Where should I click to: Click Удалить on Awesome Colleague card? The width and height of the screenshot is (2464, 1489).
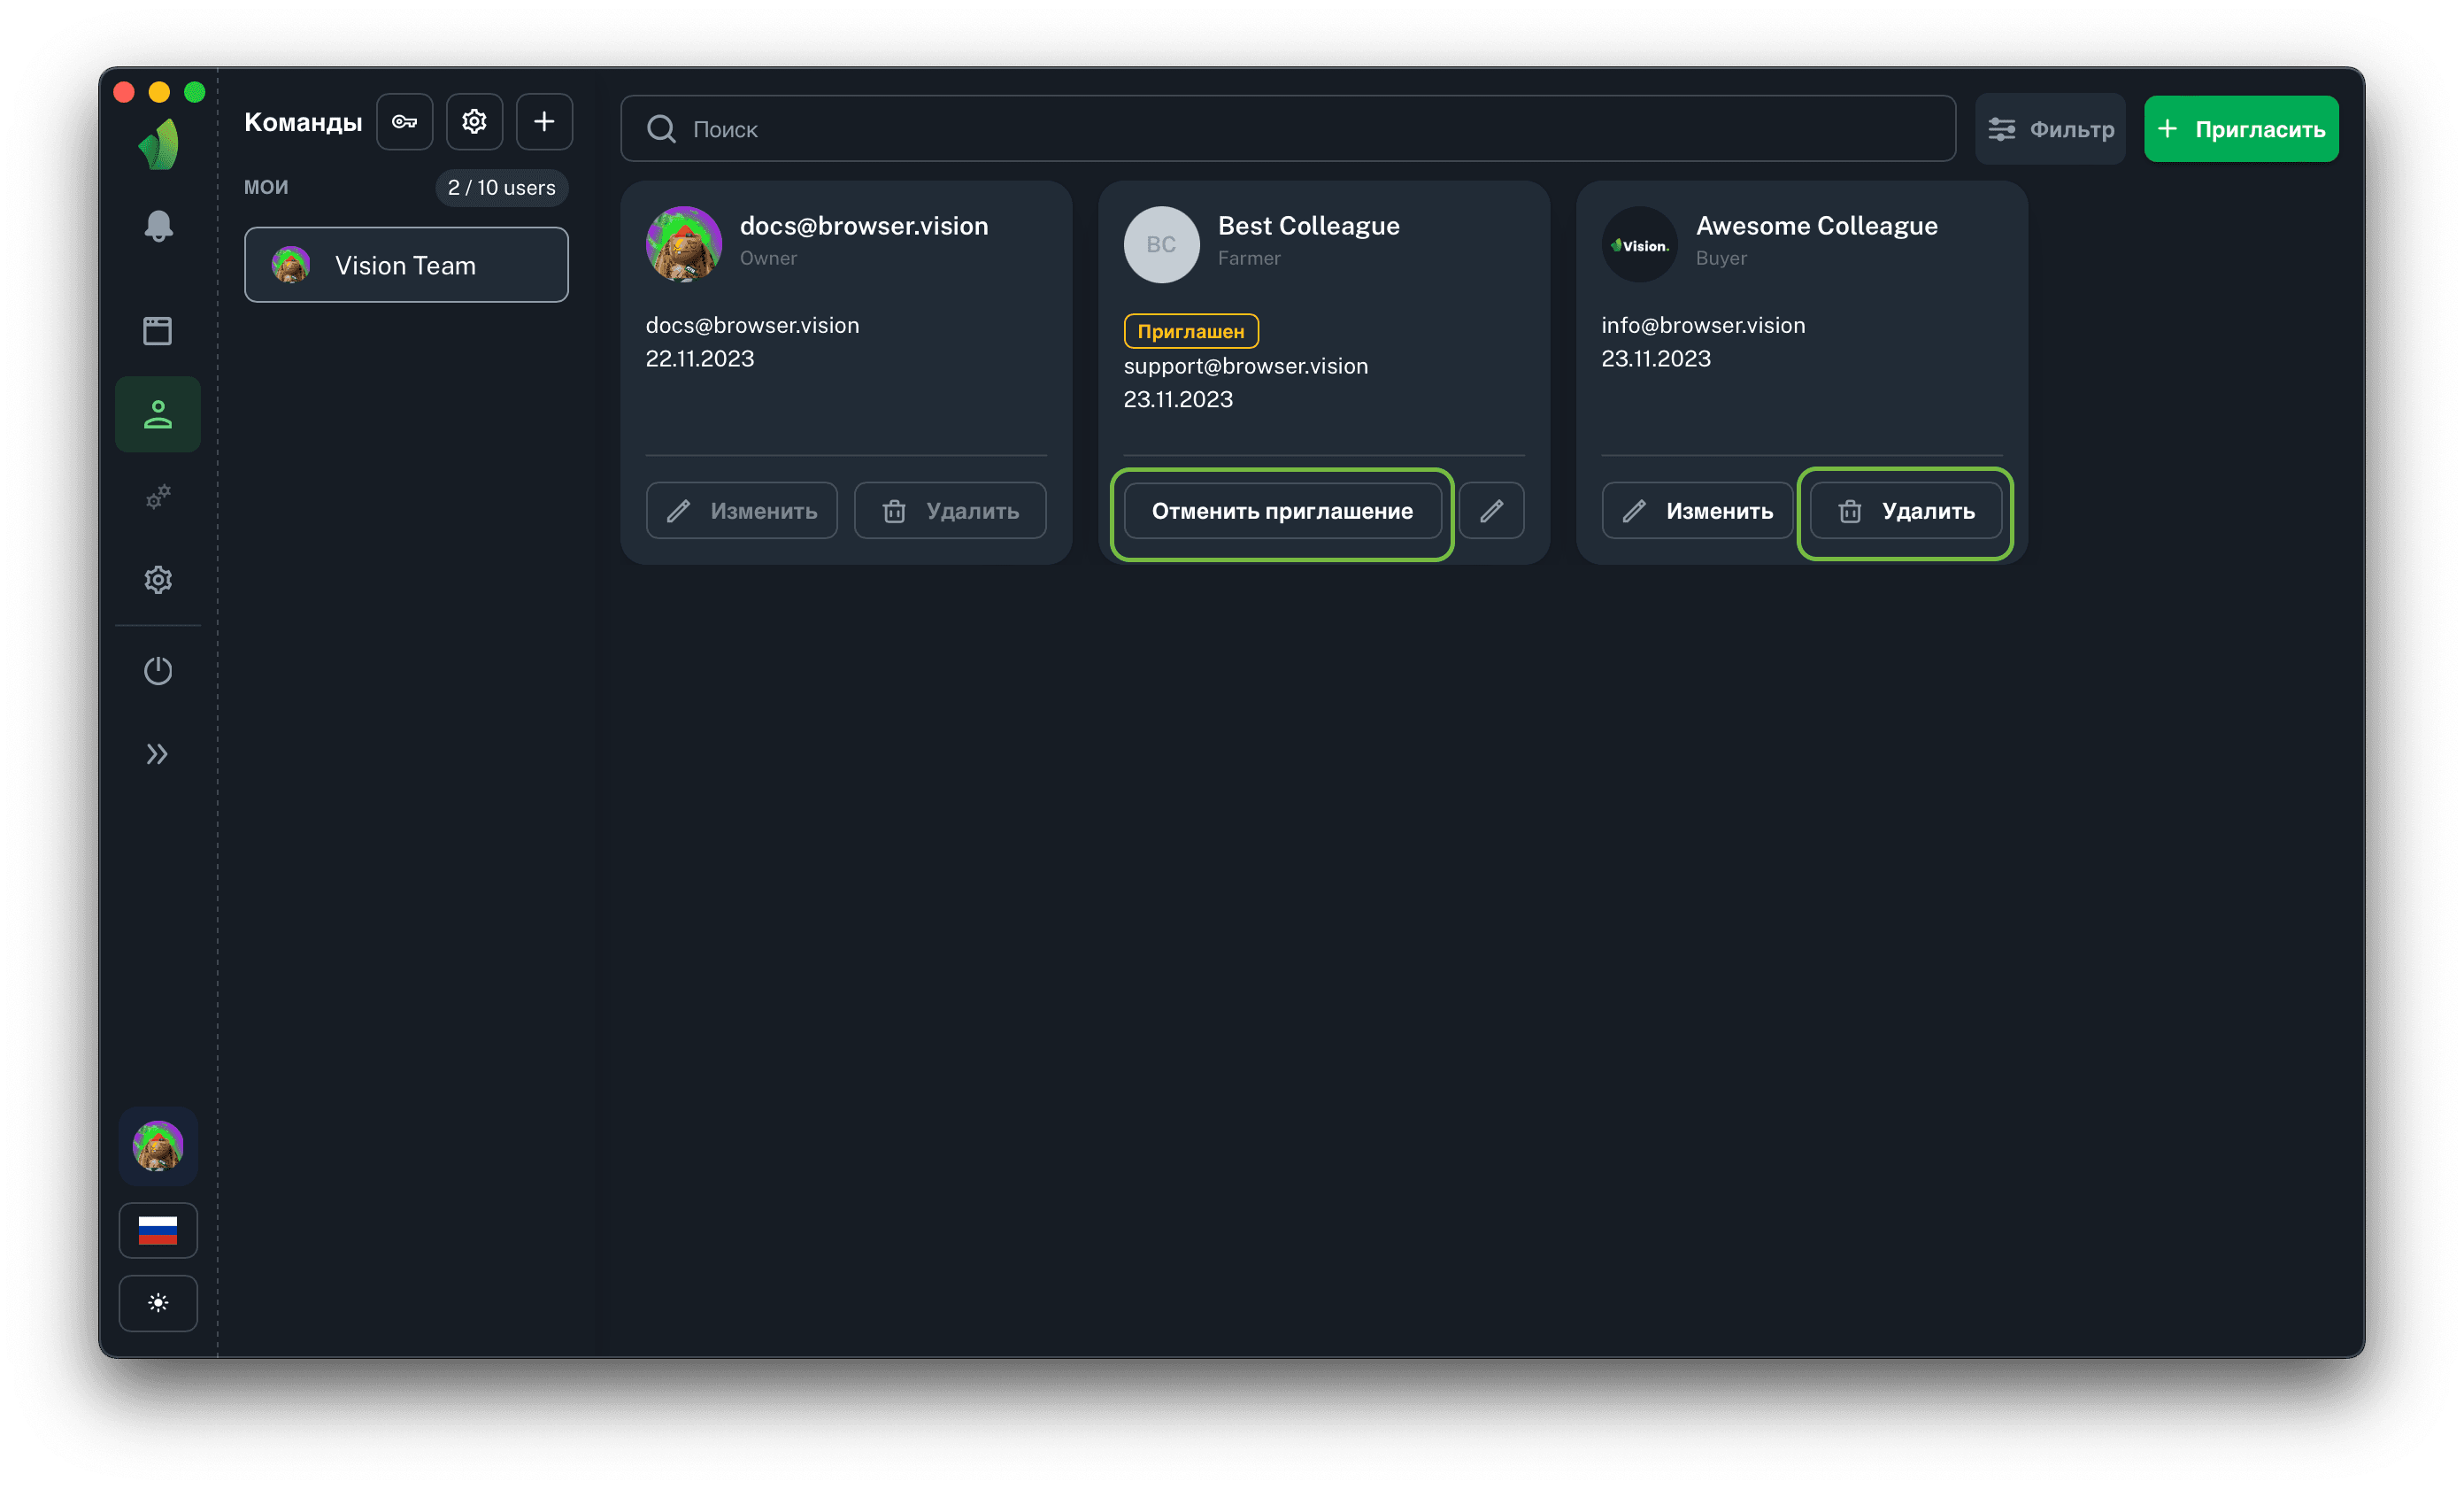point(1906,511)
